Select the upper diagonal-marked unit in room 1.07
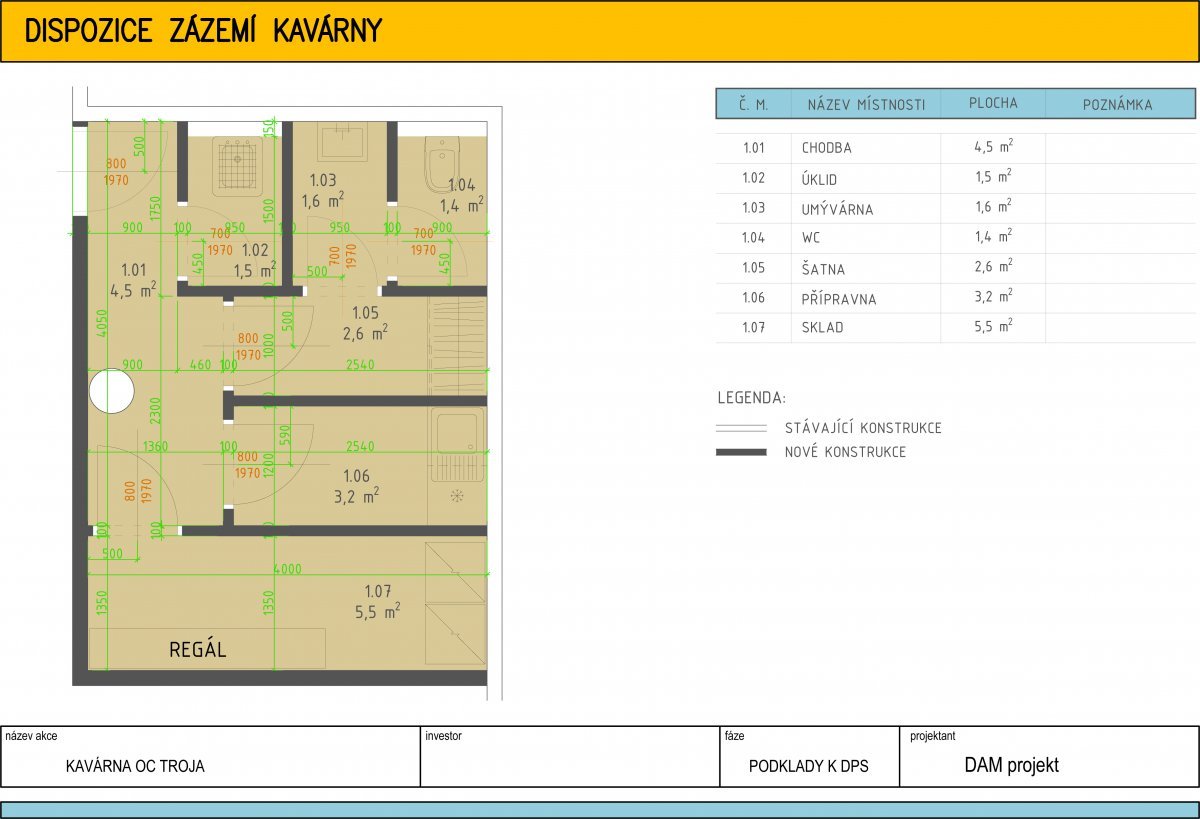Image resolution: width=1200 pixels, height=819 pixels. tap(455, 572)
